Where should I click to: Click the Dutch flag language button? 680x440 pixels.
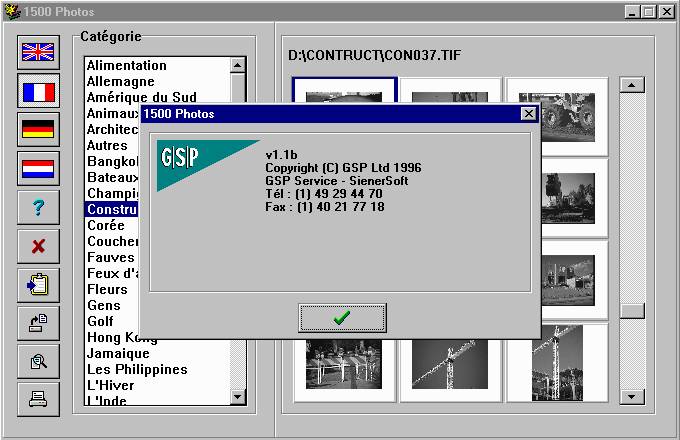[x=38, y=169]
